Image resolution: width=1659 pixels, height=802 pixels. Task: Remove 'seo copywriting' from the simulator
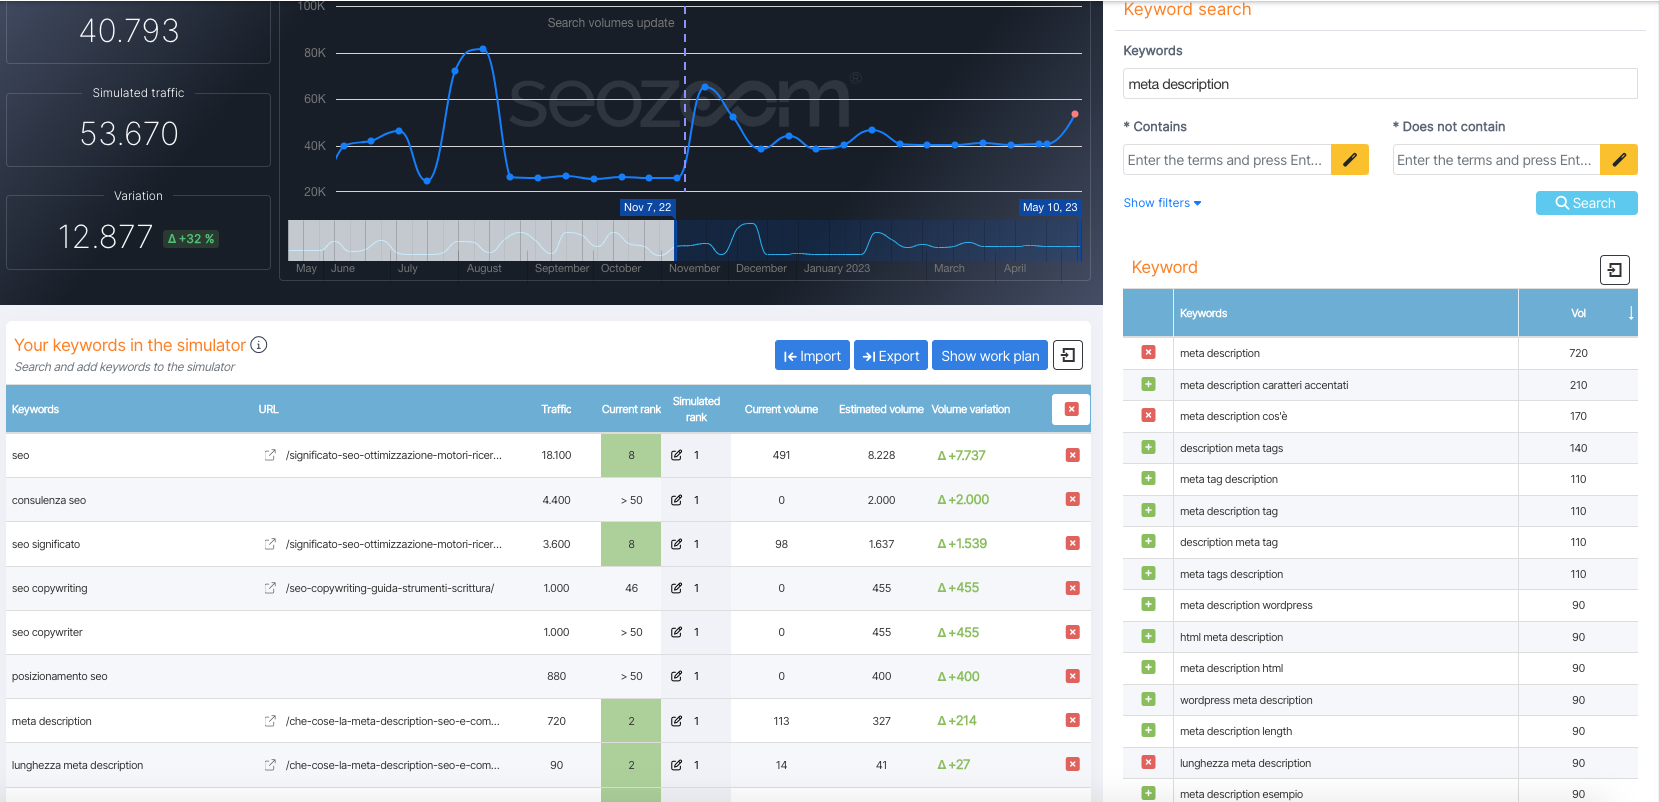pyautogui.click(x=1072, y=588)
